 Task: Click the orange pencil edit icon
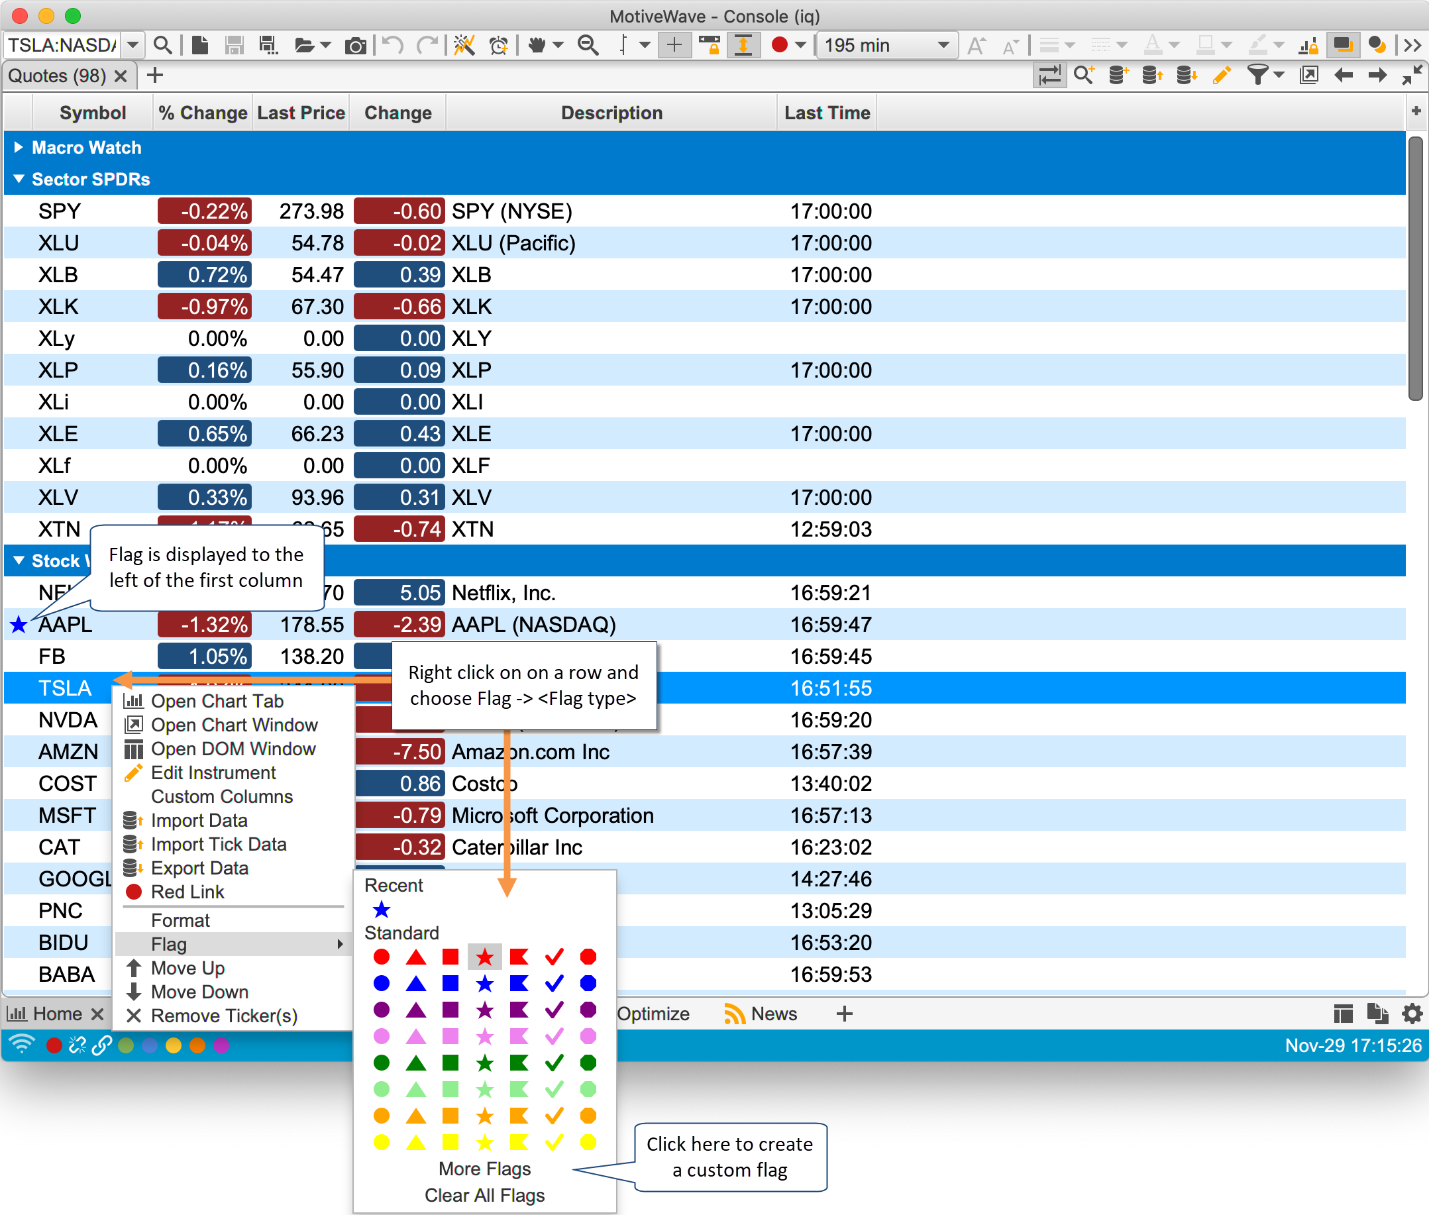point(1221,75)
